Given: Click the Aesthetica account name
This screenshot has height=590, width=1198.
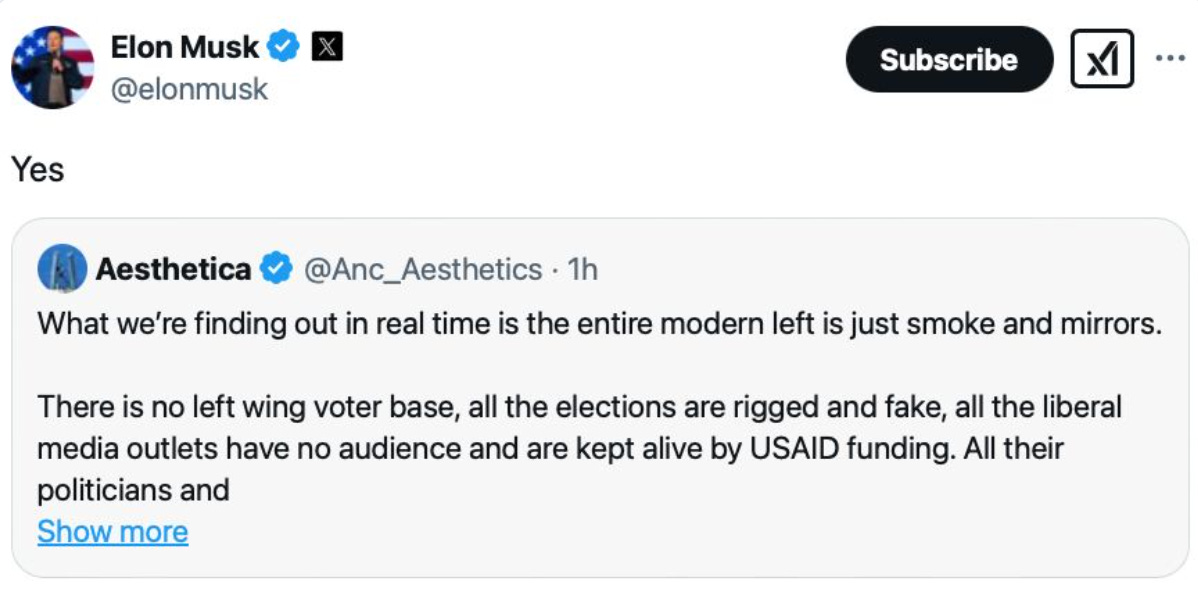Looking at the screenshot, I should click(173, 269).
